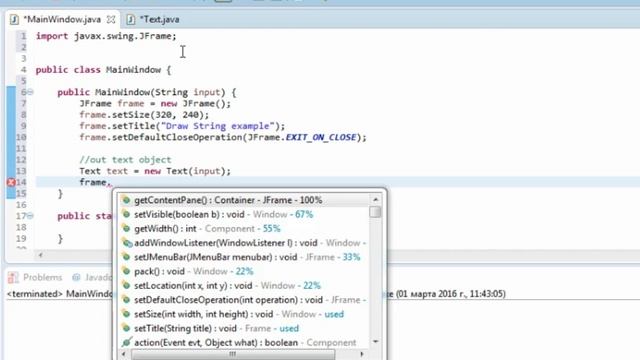The height and width of the screenshot is (360, 640).
Task: Click the suggestion list horizontal scroll left arrow
Action: click(x=124, y=354)
